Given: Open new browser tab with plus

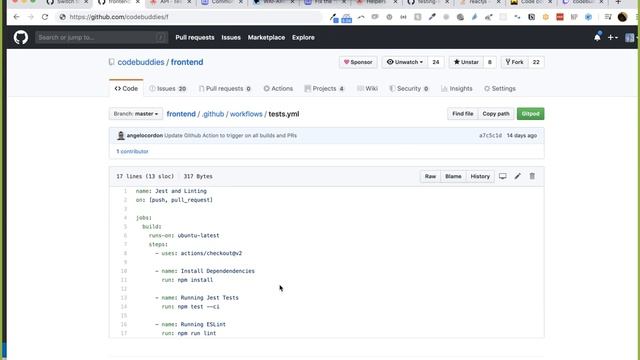Looking at the screenshot, I should 618,2.
